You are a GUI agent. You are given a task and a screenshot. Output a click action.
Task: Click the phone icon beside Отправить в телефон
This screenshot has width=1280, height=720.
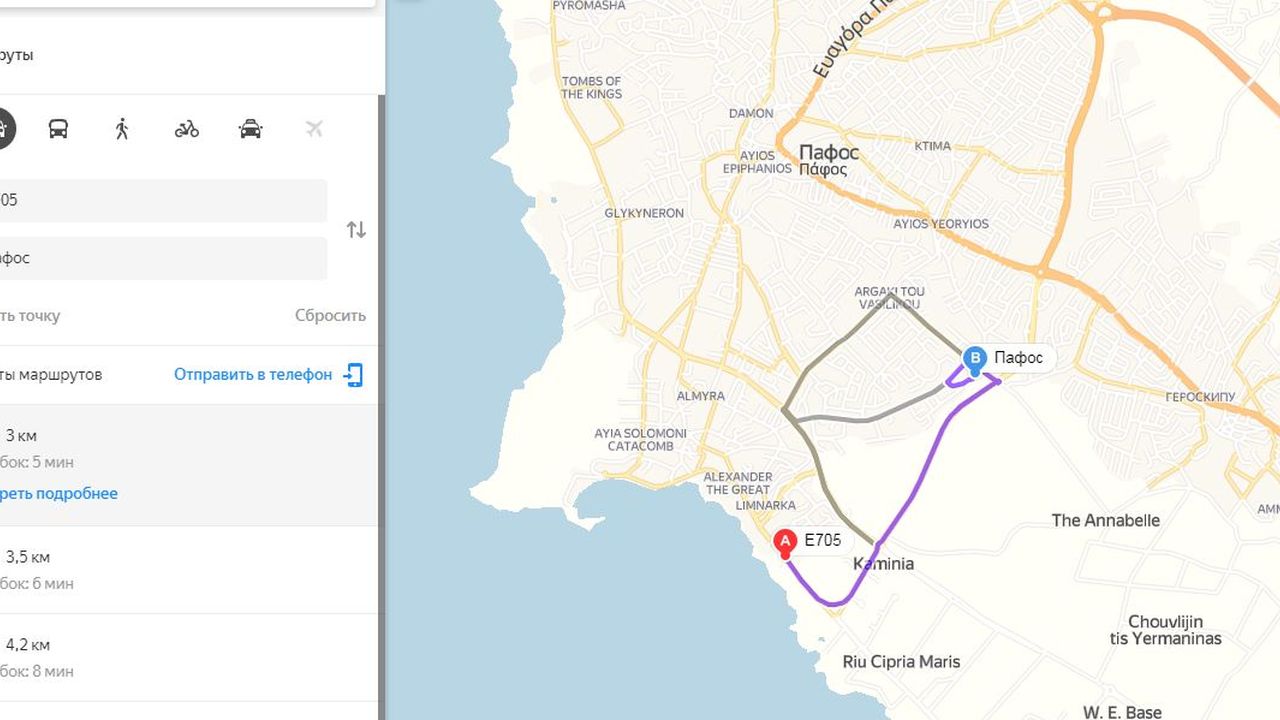click(353, 375)
